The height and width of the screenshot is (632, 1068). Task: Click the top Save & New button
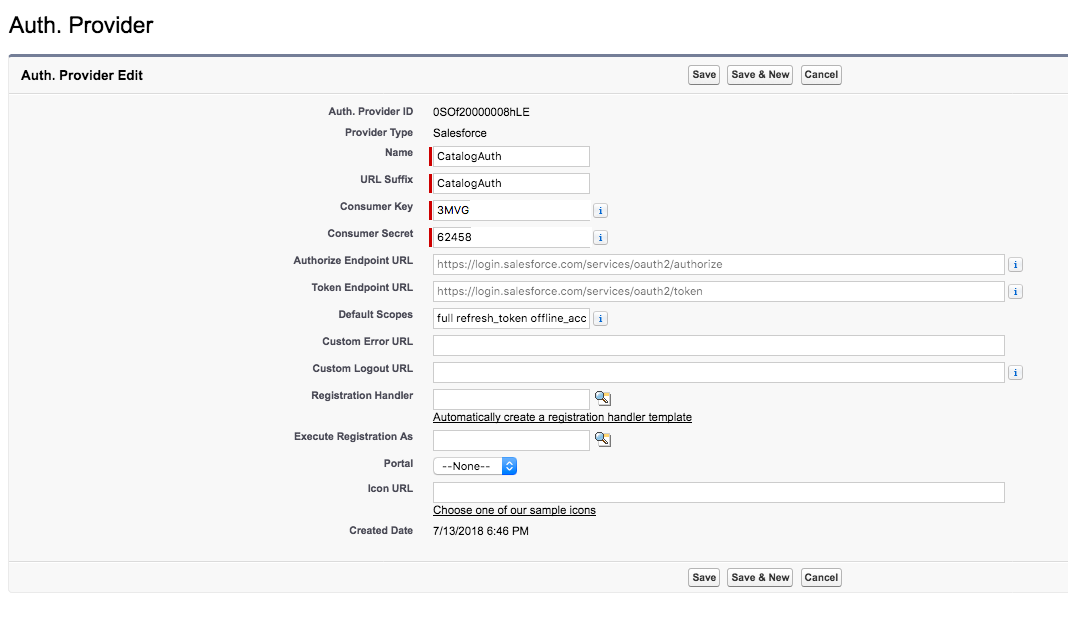pos(760,75)
